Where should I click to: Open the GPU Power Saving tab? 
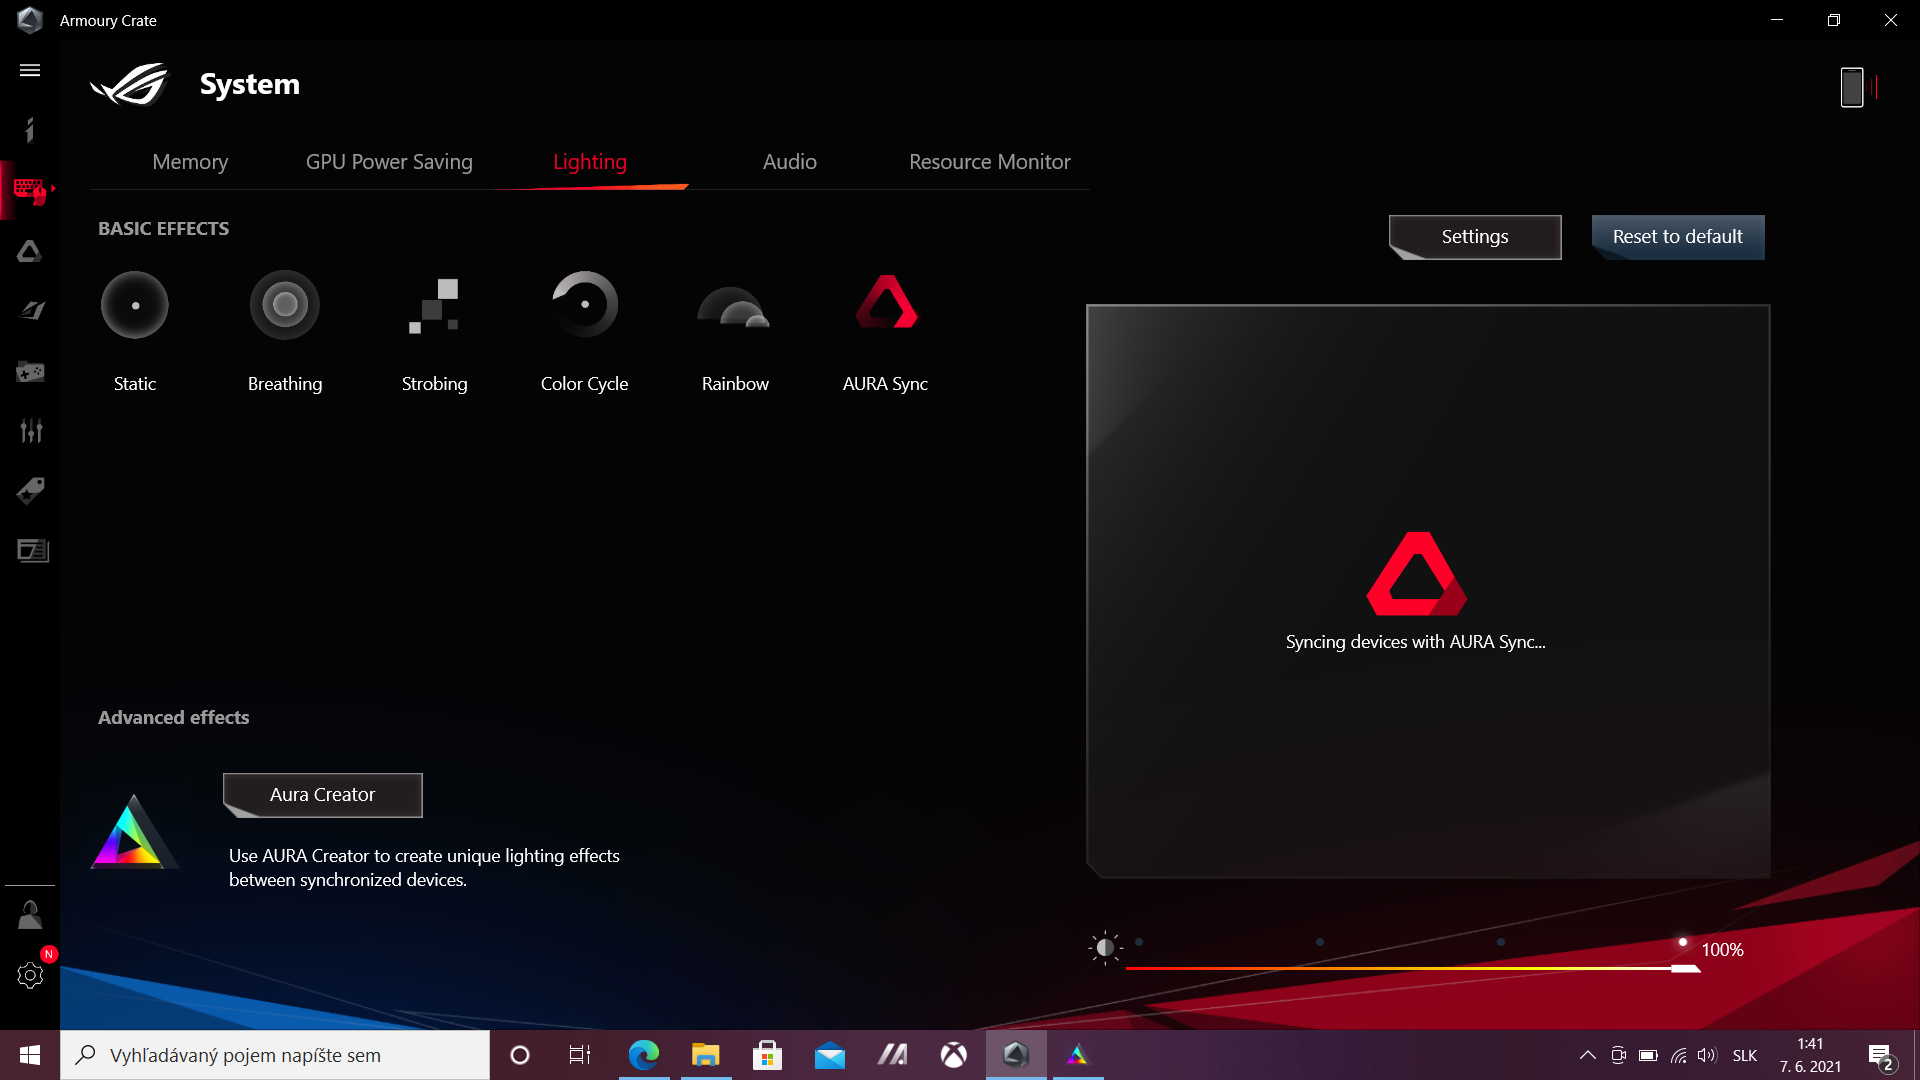click(x=389, y=162)
